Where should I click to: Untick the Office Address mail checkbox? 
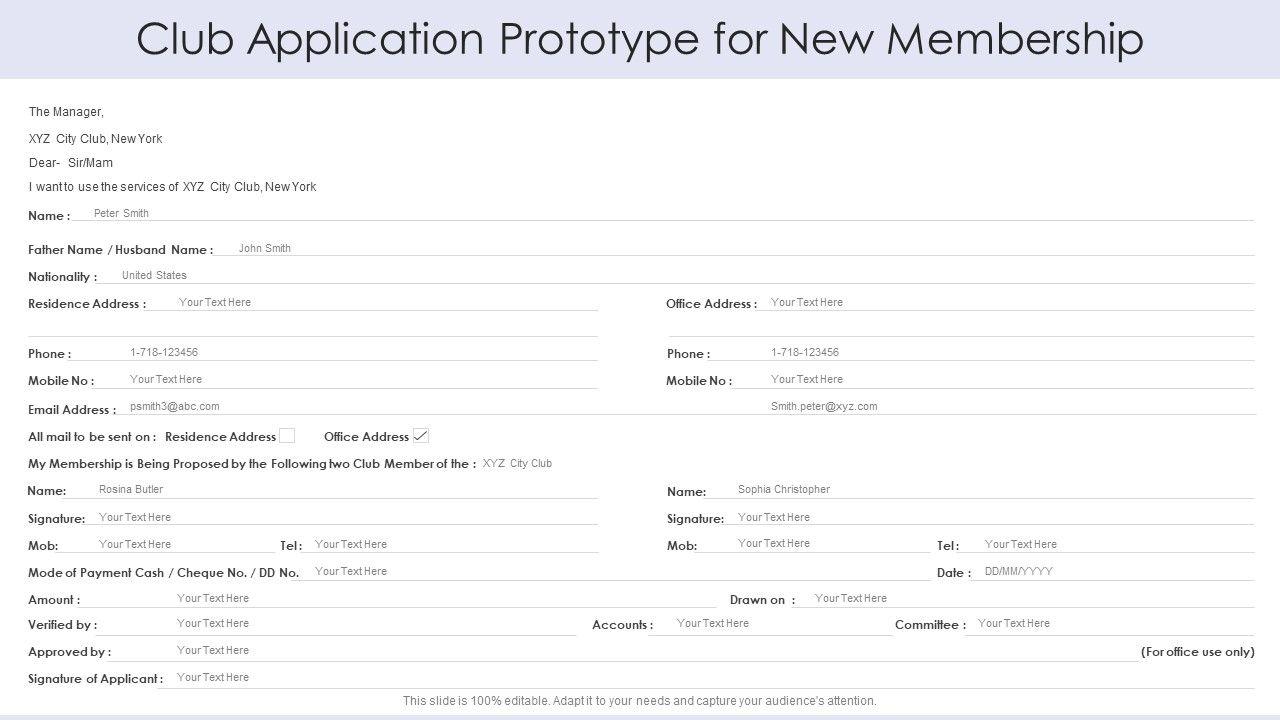coord(421,435)
